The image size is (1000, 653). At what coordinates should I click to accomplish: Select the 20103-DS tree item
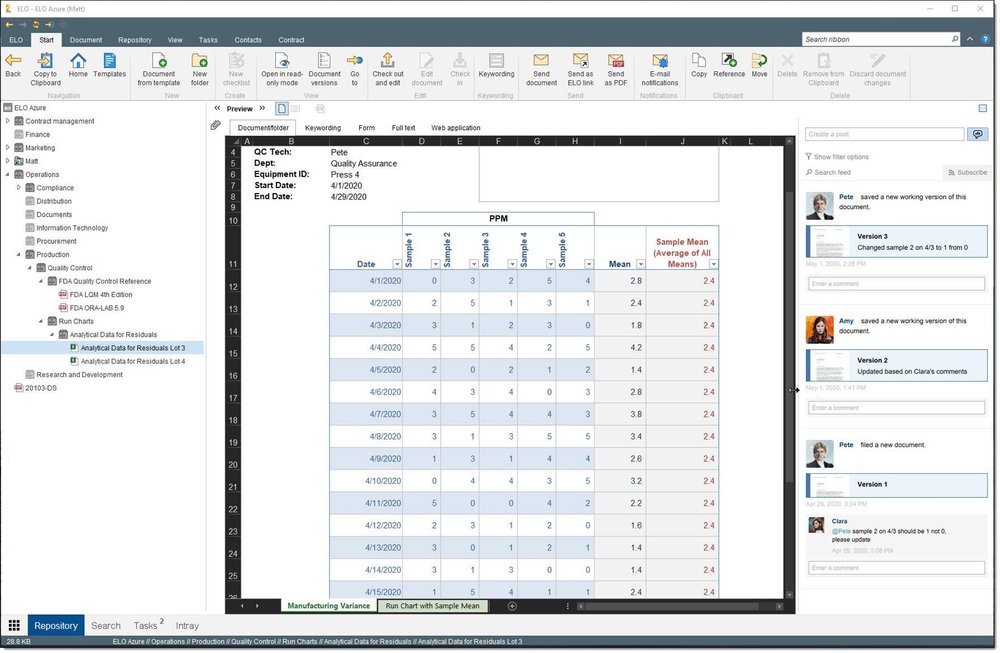pos(41,388)
